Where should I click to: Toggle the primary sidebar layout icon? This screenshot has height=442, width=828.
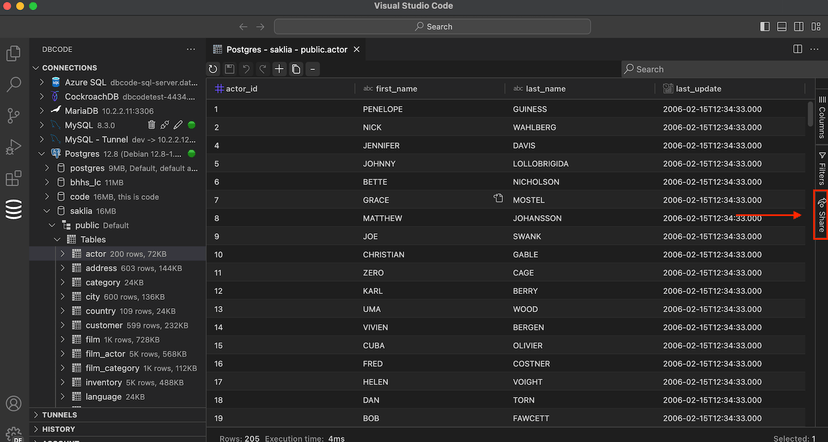pyautogui.click(x=765, y=26)
